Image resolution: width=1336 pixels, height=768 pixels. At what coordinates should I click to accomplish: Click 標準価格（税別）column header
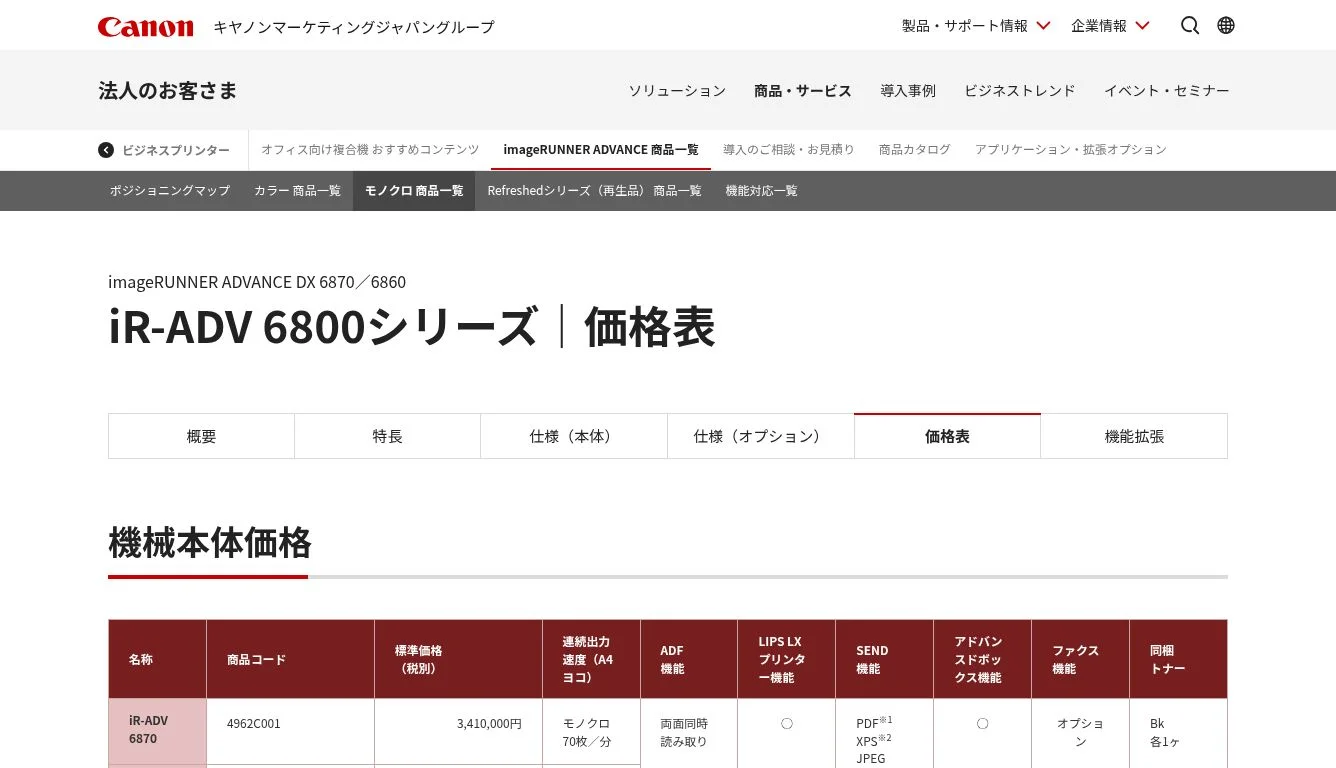pos(459,659)
